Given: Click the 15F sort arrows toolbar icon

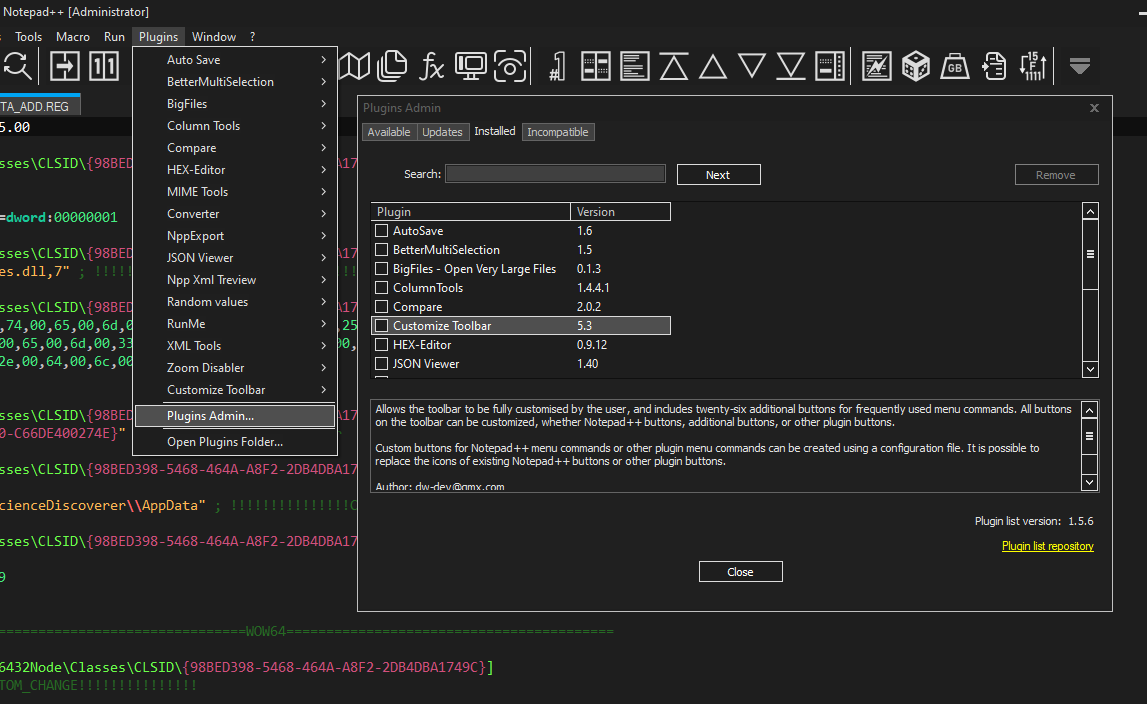Looking at the screenshot, I should point(1033,66).
